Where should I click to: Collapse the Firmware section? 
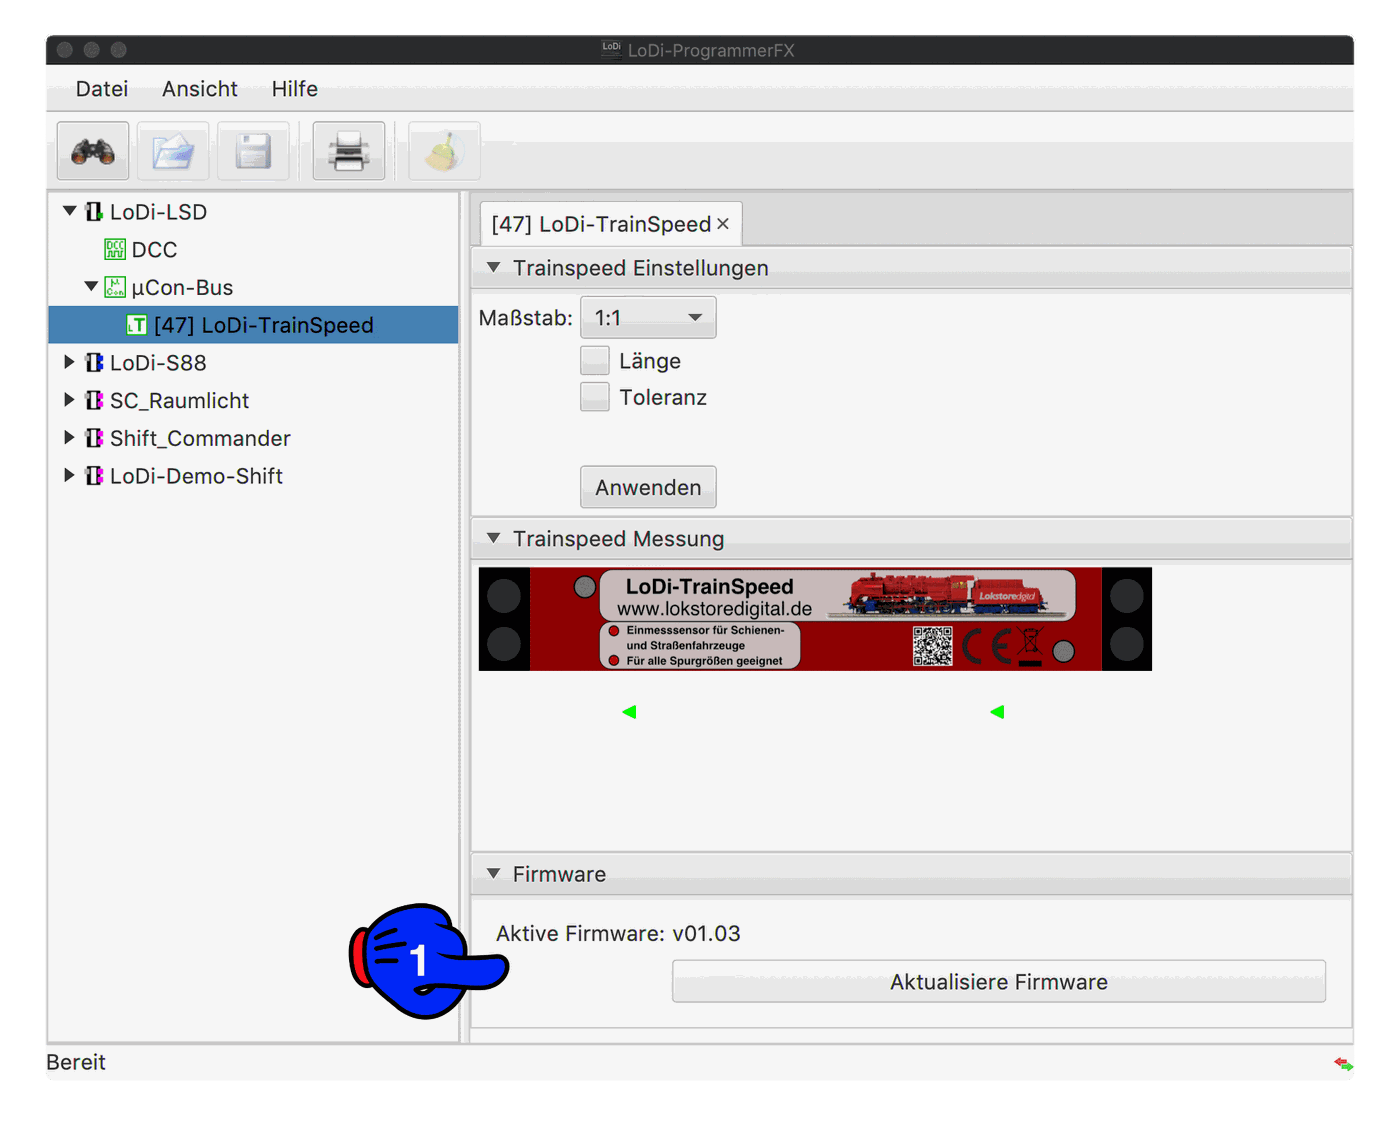click(x=493, y=873)
